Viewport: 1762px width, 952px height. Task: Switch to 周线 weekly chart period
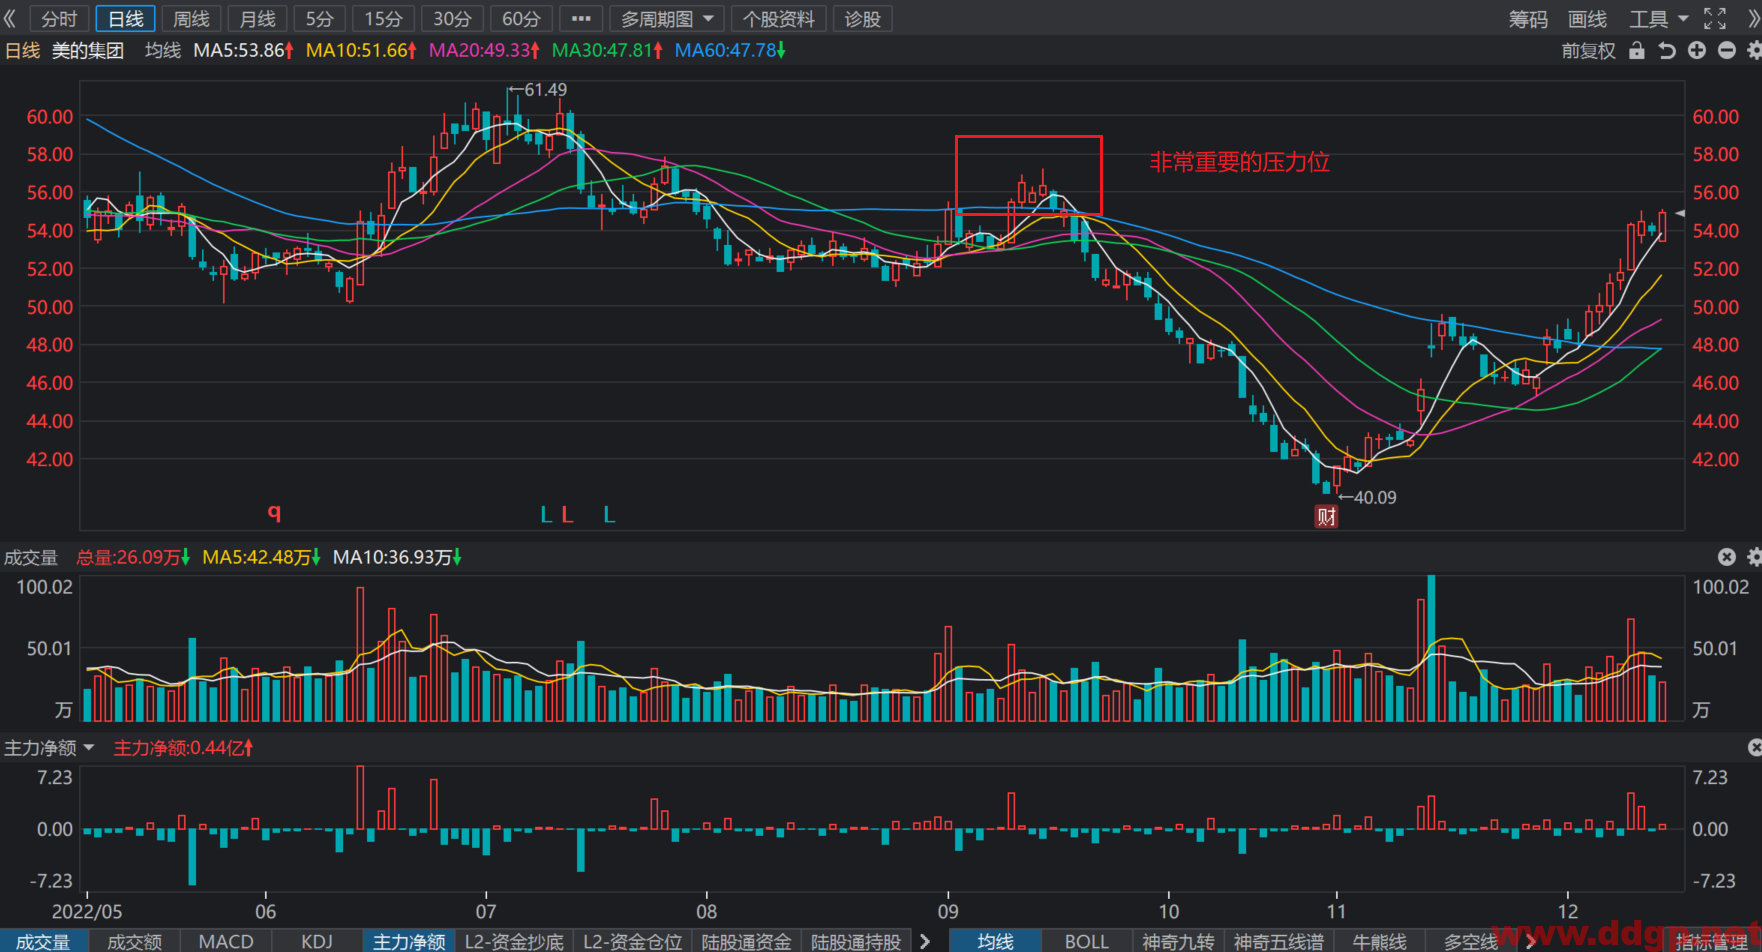point(191,19)
